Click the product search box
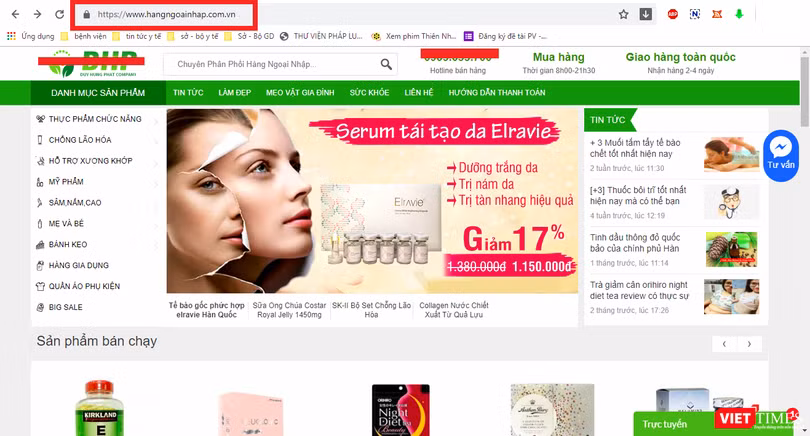 point(280,64)
